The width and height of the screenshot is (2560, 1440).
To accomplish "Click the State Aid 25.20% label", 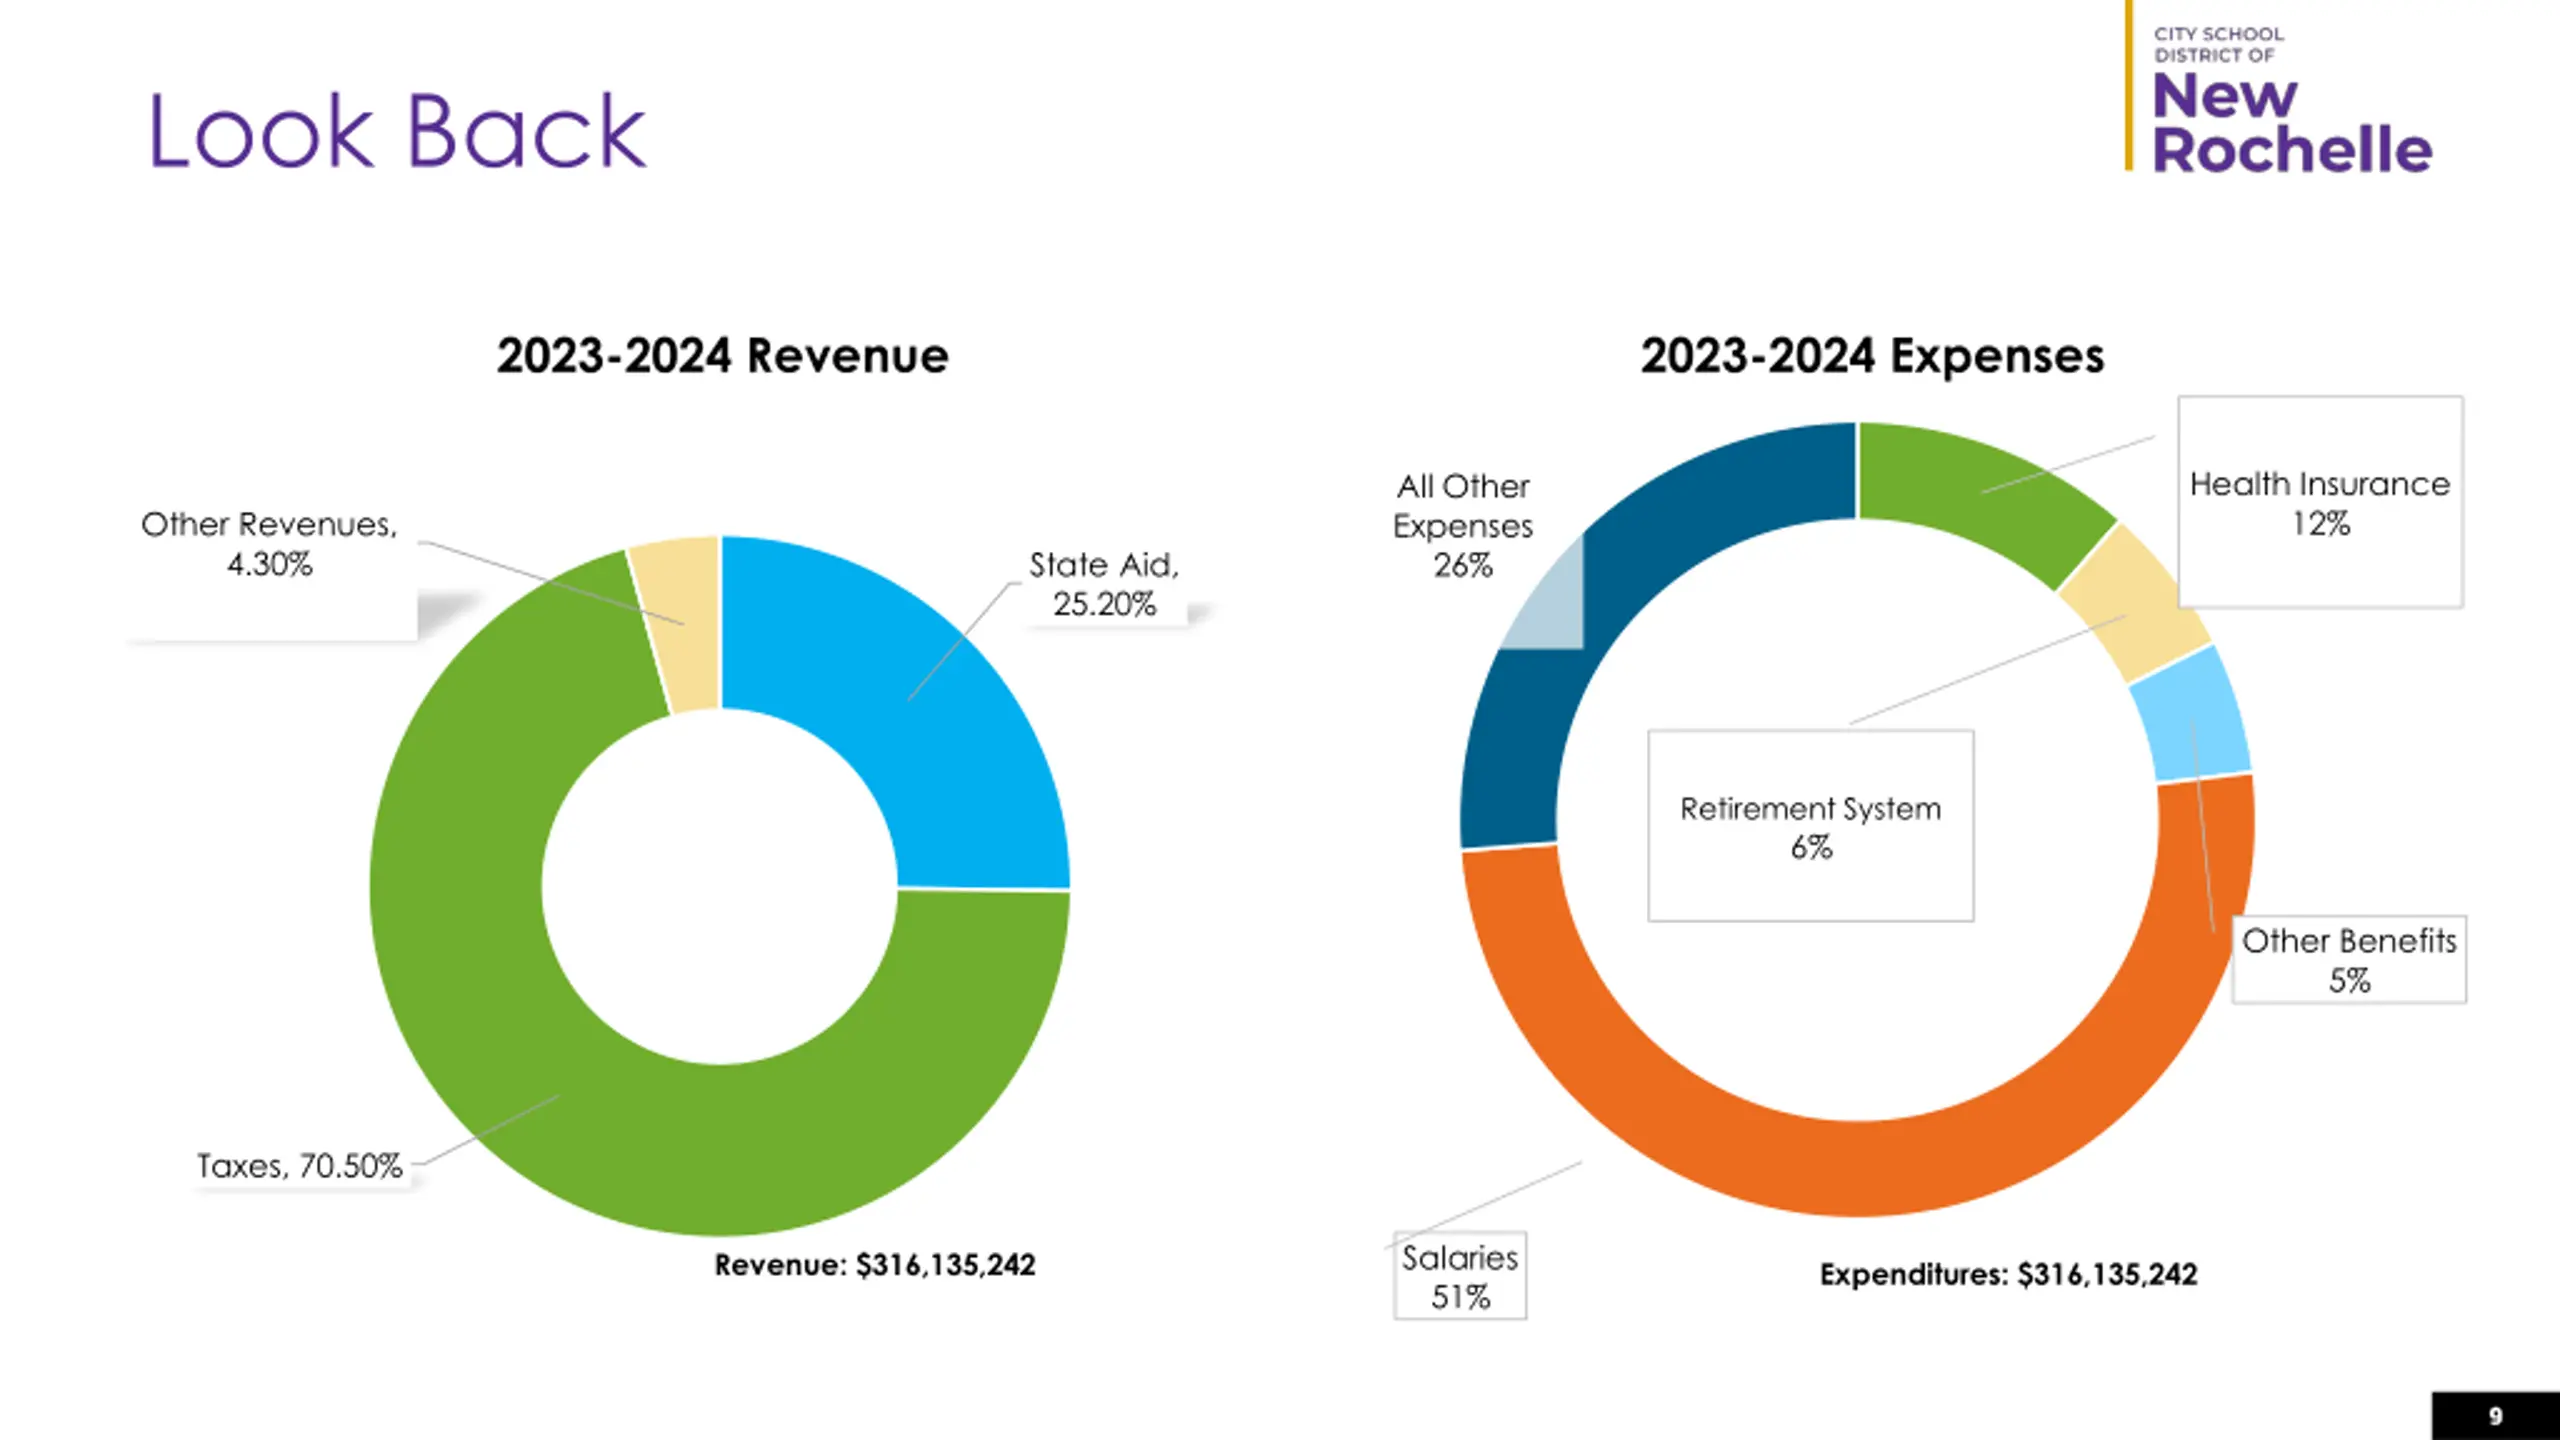I will coord(1104,584).
